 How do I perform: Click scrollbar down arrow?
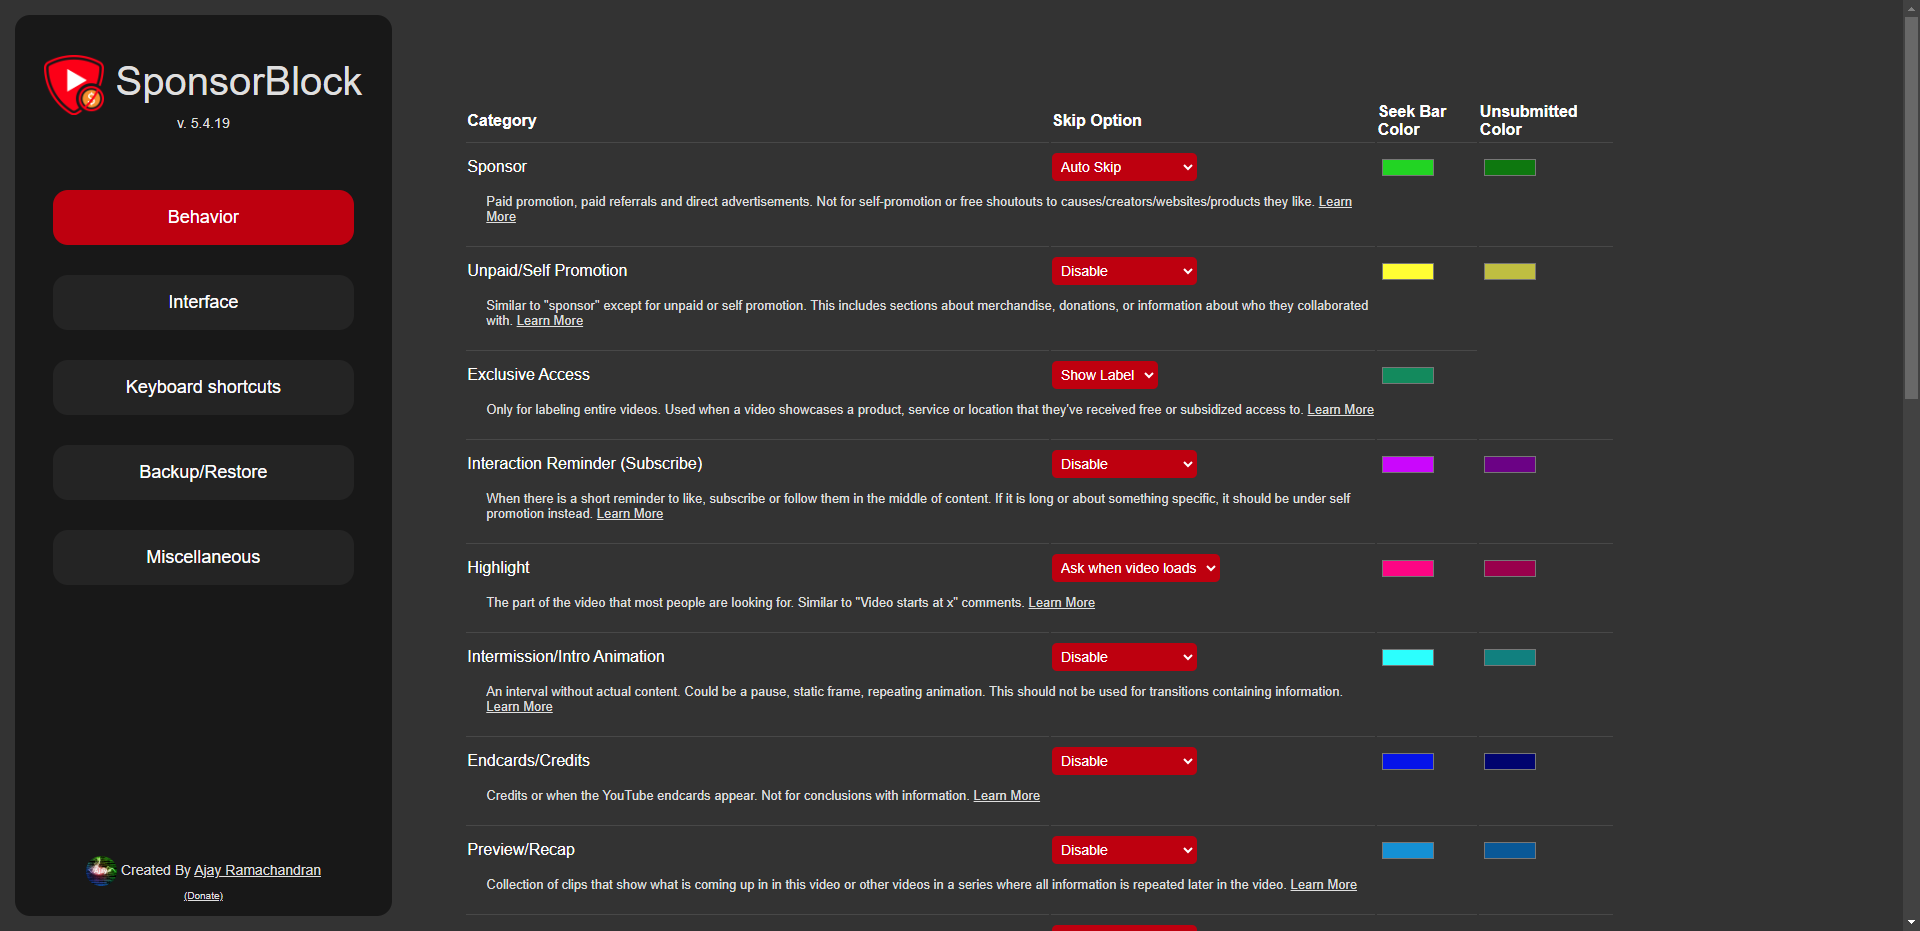pyautogui.click(x=1911, y=923)
